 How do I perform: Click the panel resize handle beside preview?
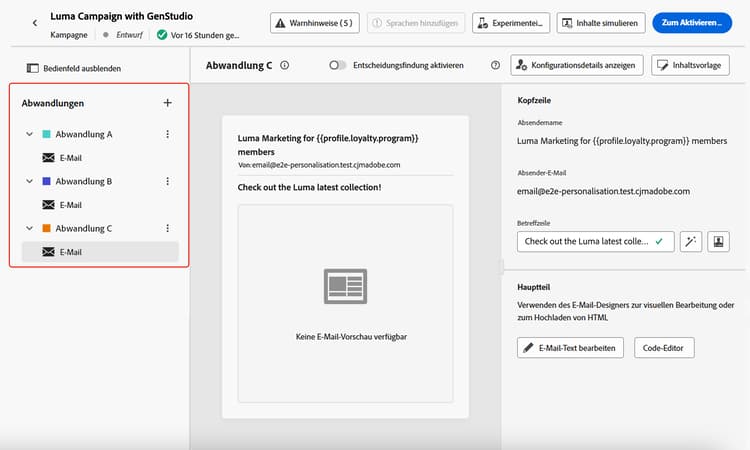tap(501, 266)
